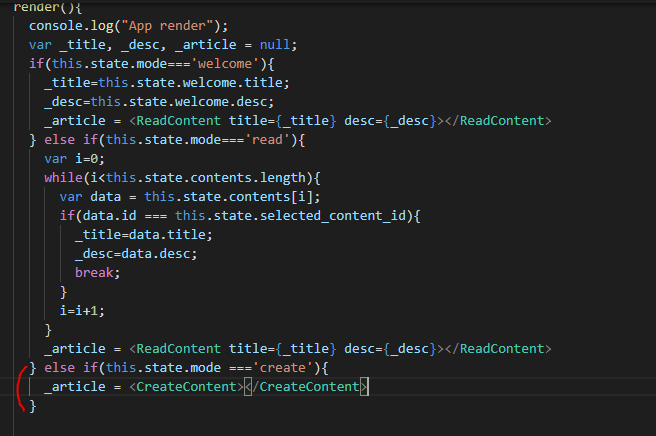Click _title=data.title assignment
This screenshot has height=436, width=656.
144,235
